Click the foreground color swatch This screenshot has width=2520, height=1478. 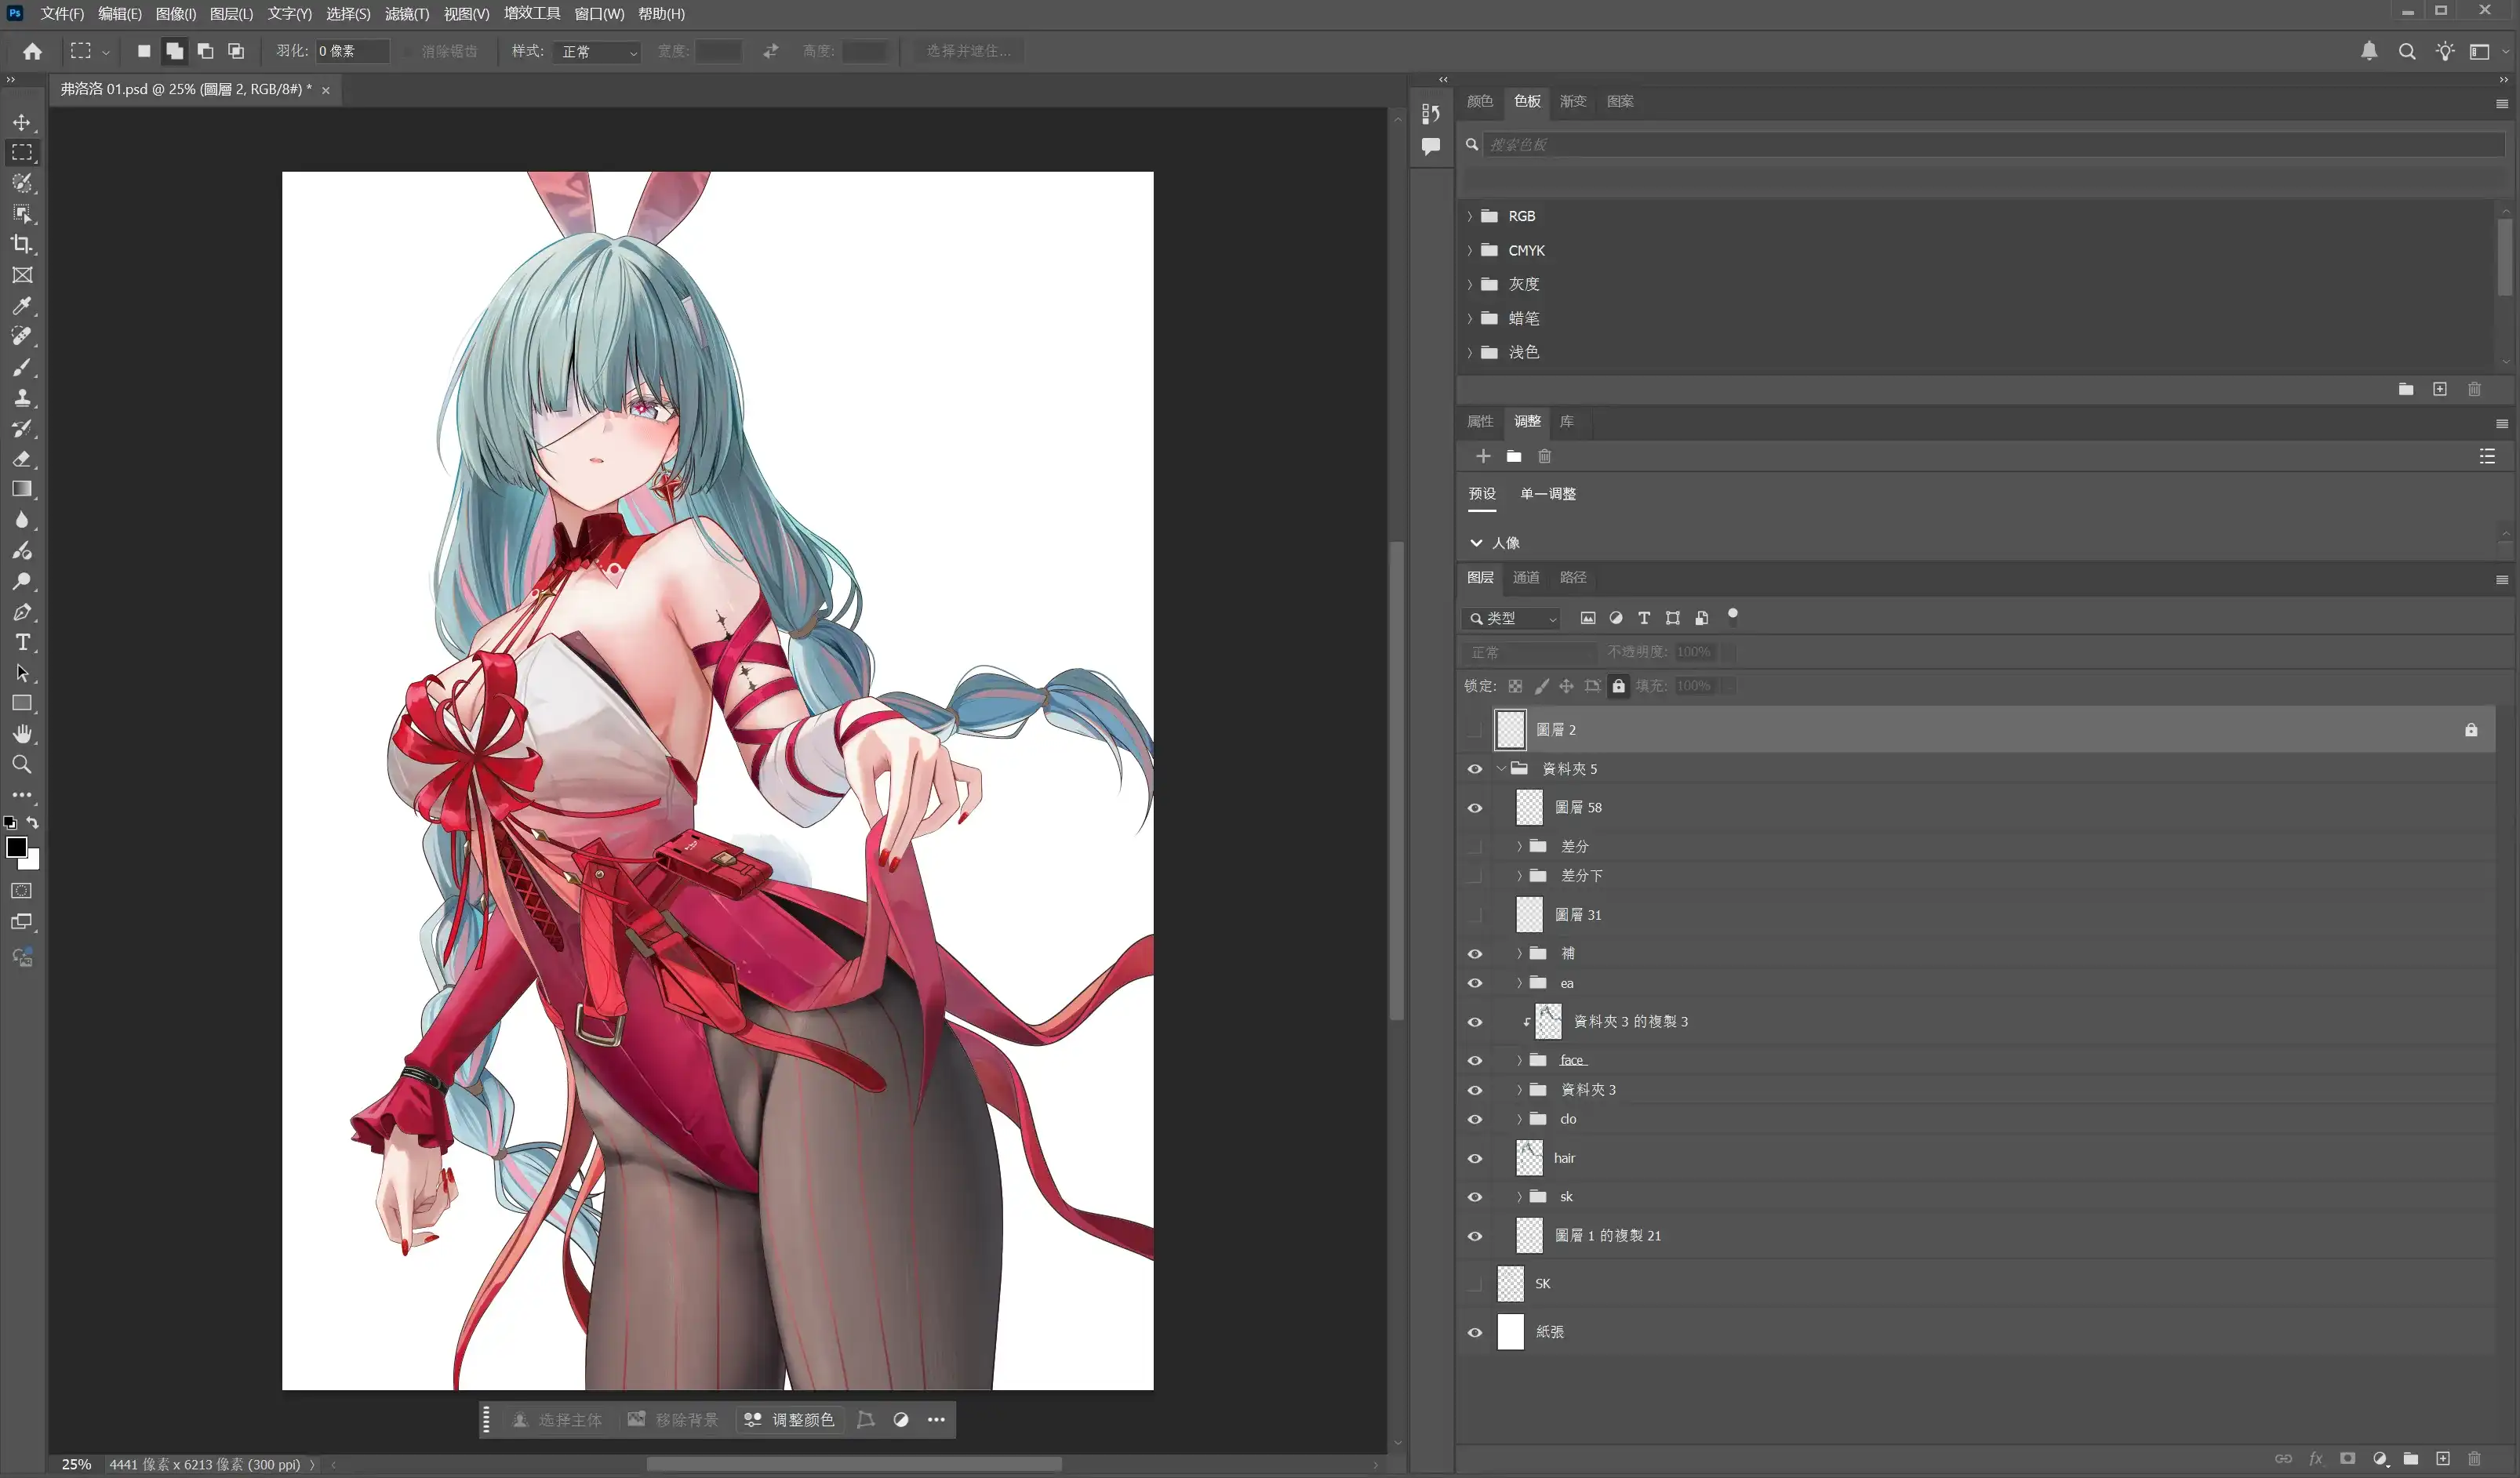click(16, 847)
